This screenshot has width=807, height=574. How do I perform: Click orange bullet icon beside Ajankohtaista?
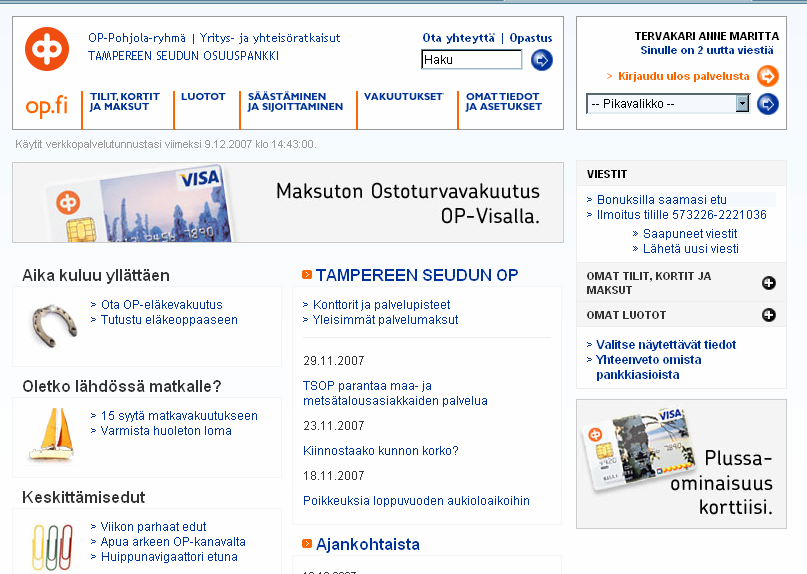coord(307,543)
